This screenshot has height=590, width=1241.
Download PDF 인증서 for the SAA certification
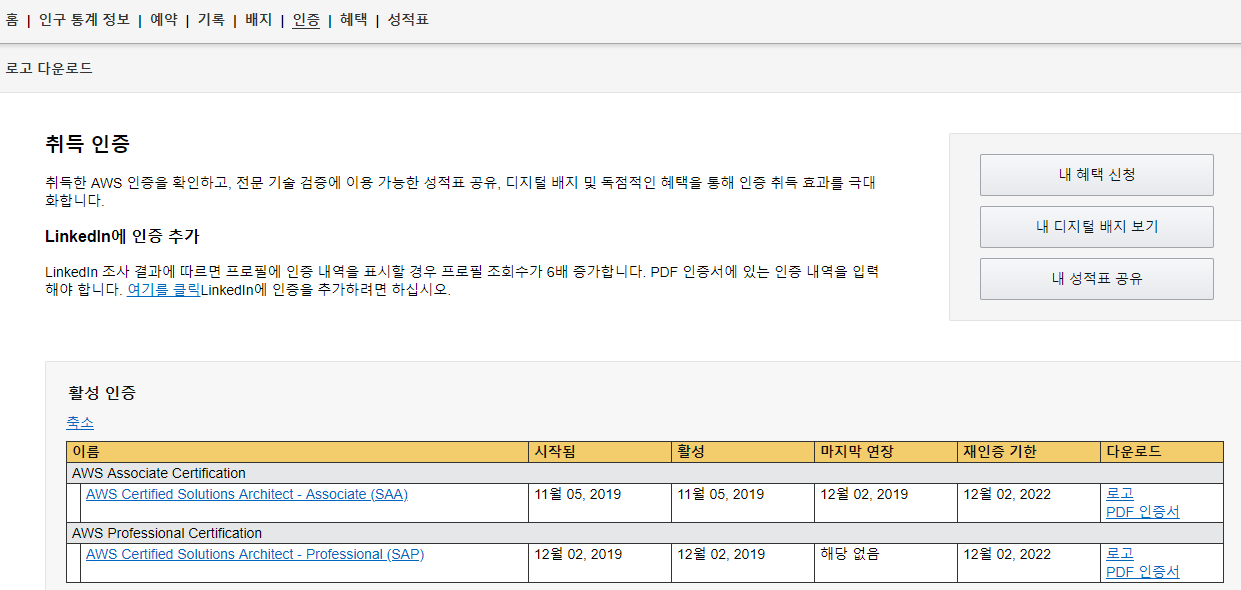click(x=1143, y=512)
